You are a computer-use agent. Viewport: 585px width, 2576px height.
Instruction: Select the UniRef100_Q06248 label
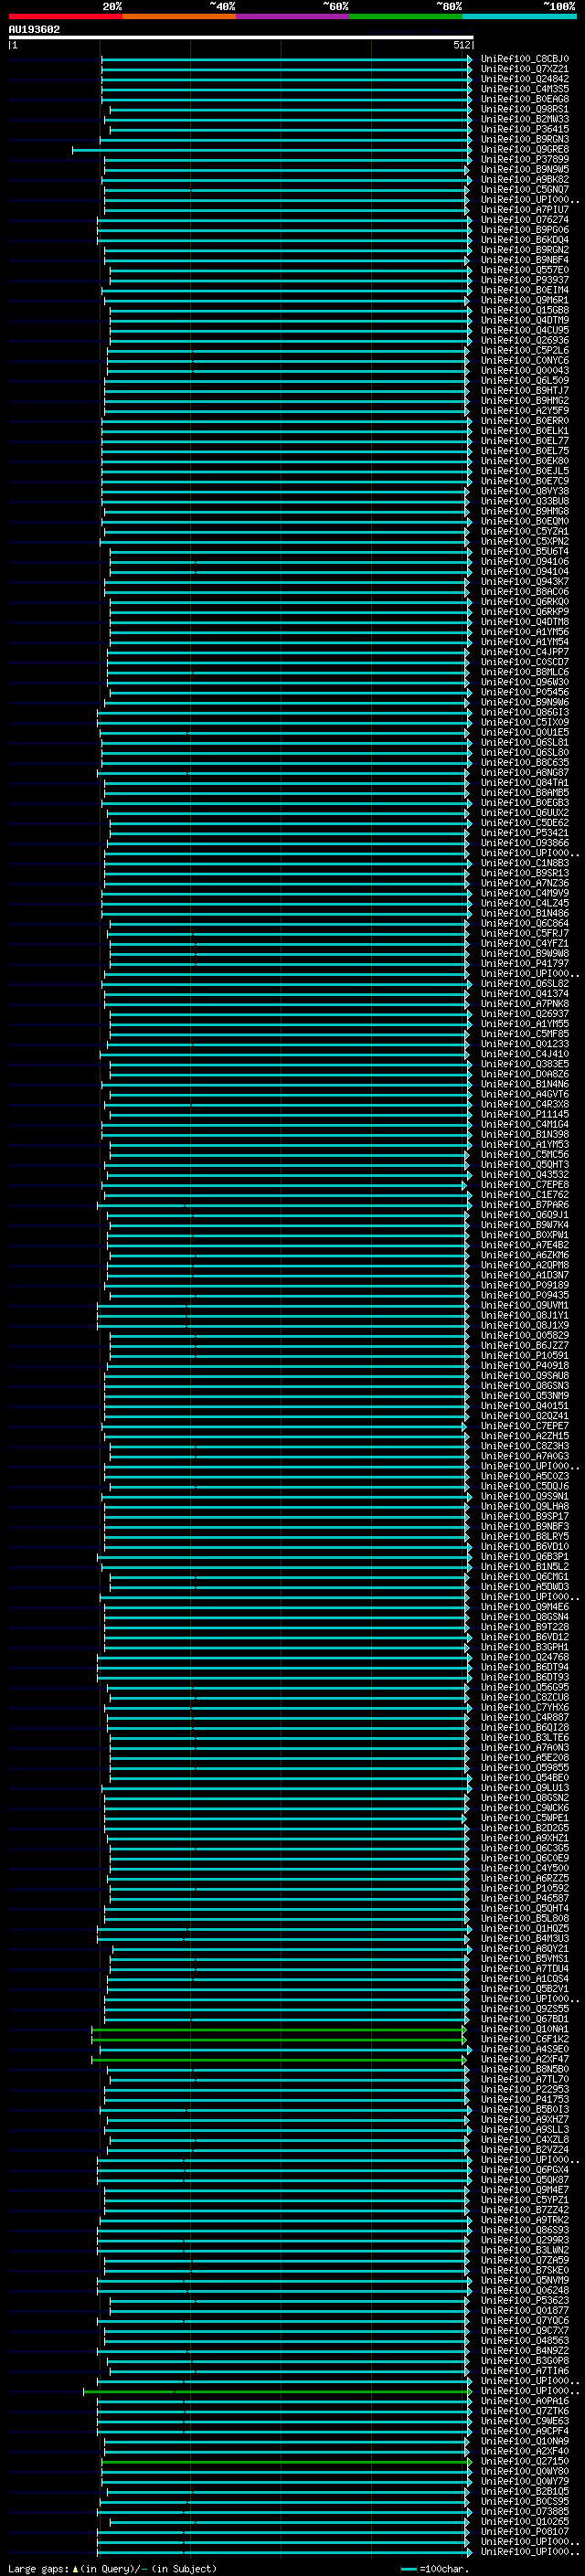pyautogui.click(x=524, y=2289)
